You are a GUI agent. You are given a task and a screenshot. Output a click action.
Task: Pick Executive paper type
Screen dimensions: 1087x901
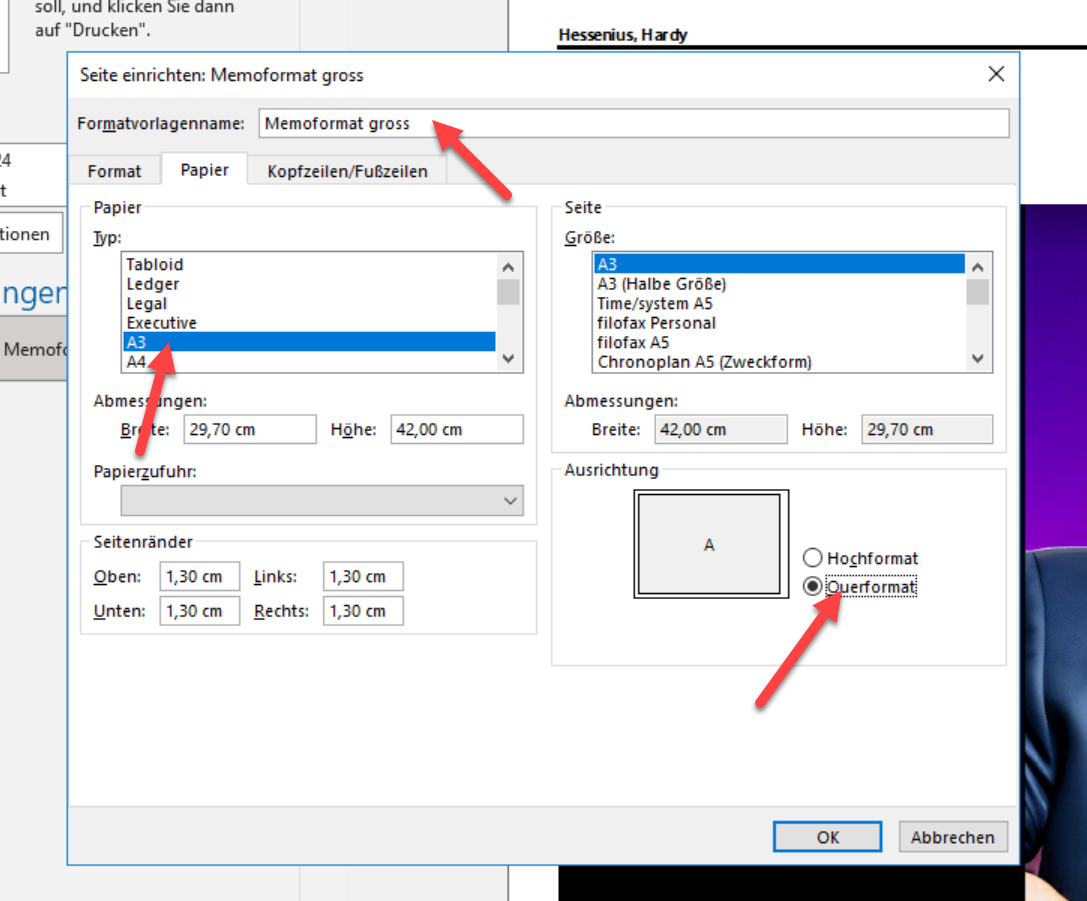click(309, 322)
